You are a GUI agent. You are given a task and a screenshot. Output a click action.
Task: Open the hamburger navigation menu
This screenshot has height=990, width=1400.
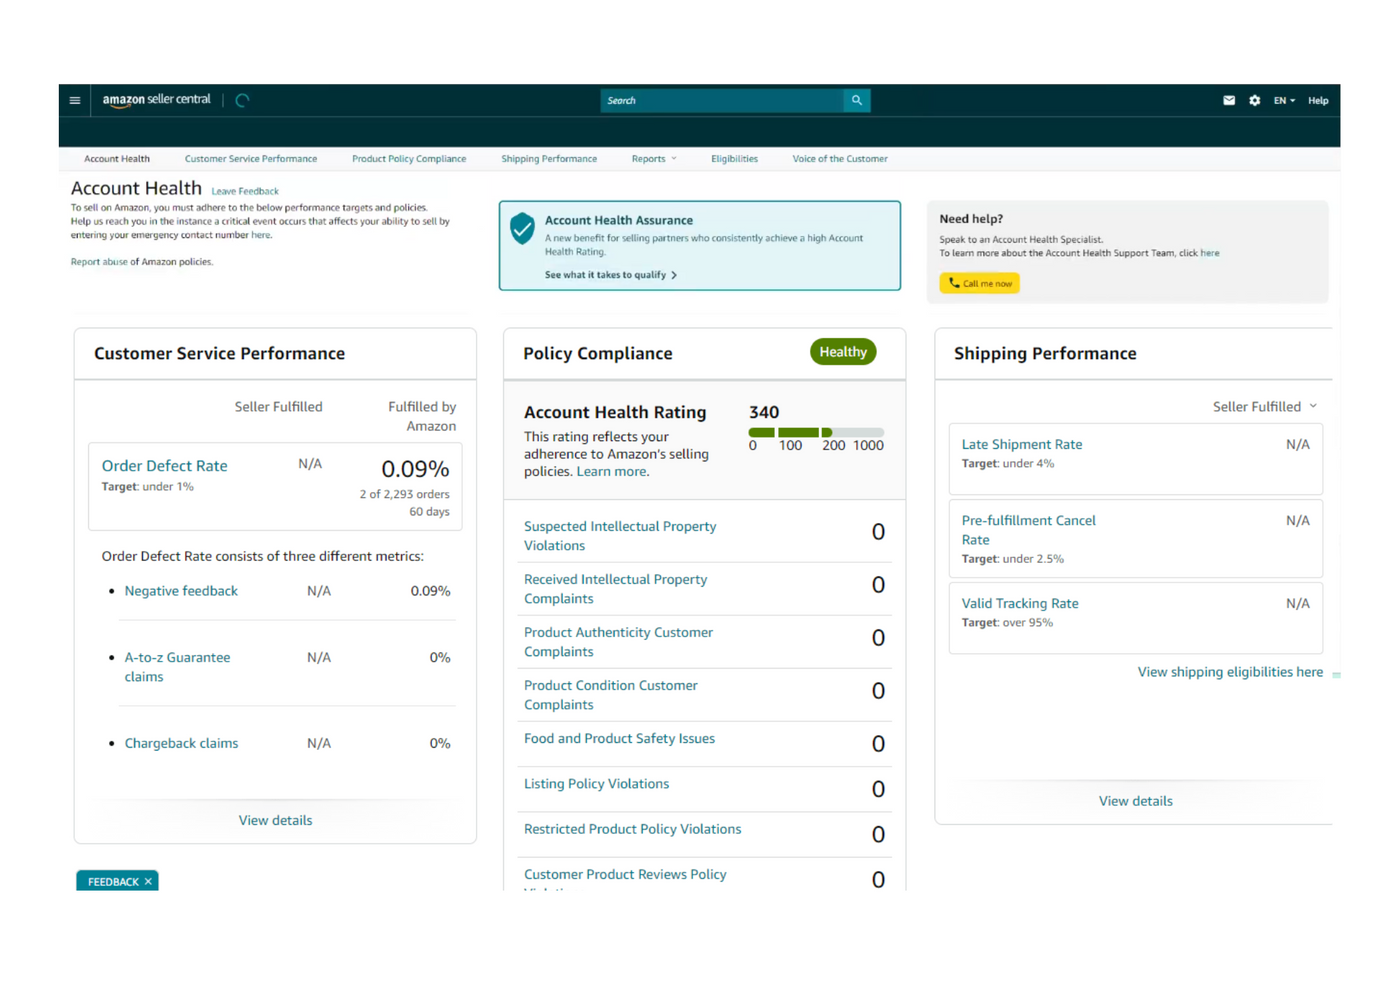coord(75,100)
